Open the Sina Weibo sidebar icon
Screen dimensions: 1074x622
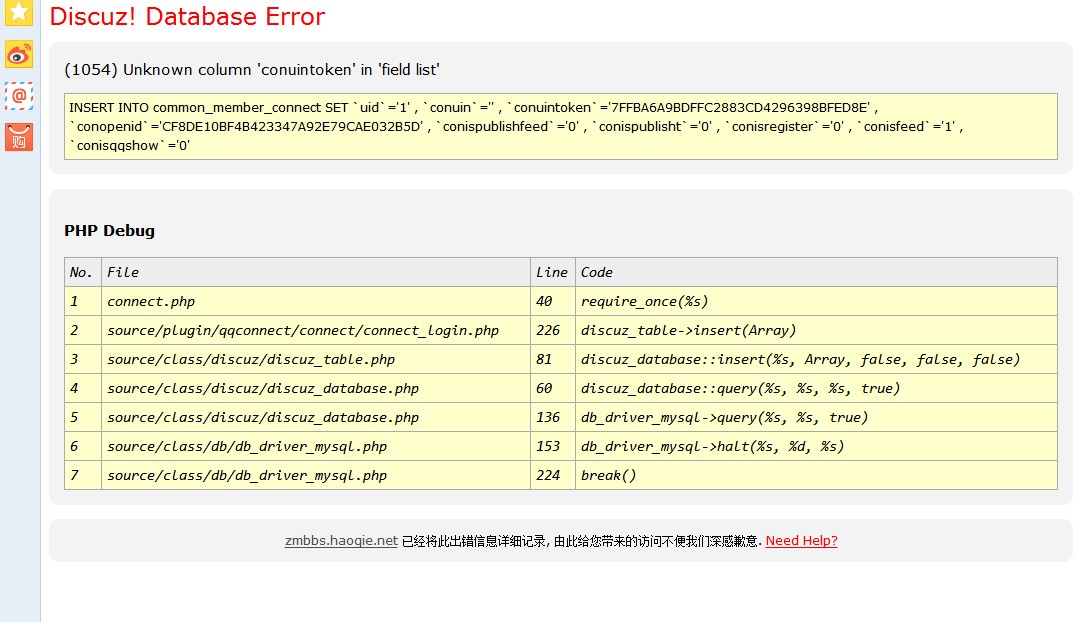point(19,54)
